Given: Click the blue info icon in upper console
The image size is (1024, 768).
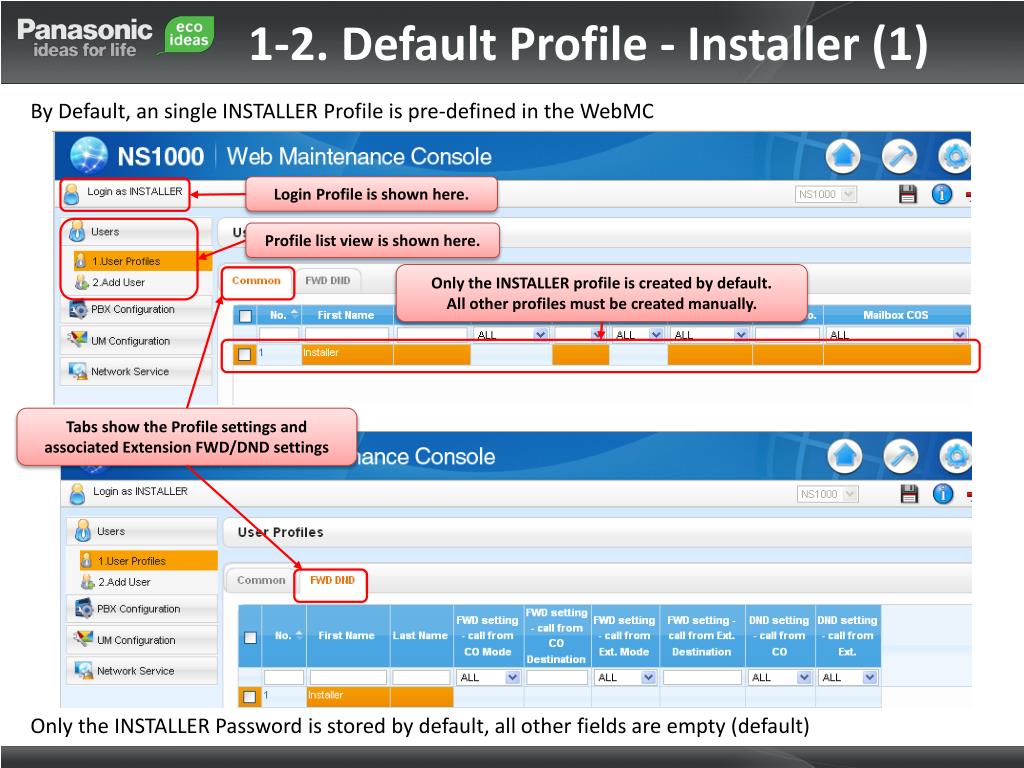Looking at the screenshot, I should click(x=942, y=194).
